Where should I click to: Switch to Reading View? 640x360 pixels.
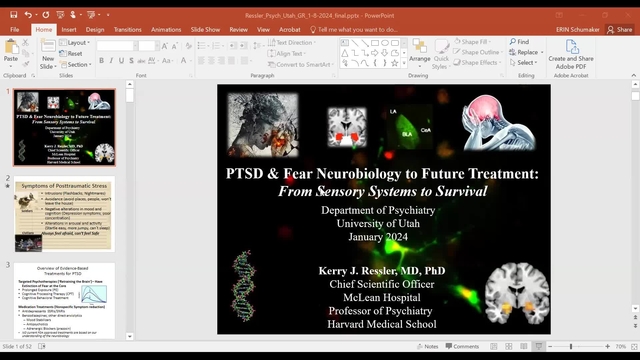point(524,346)
